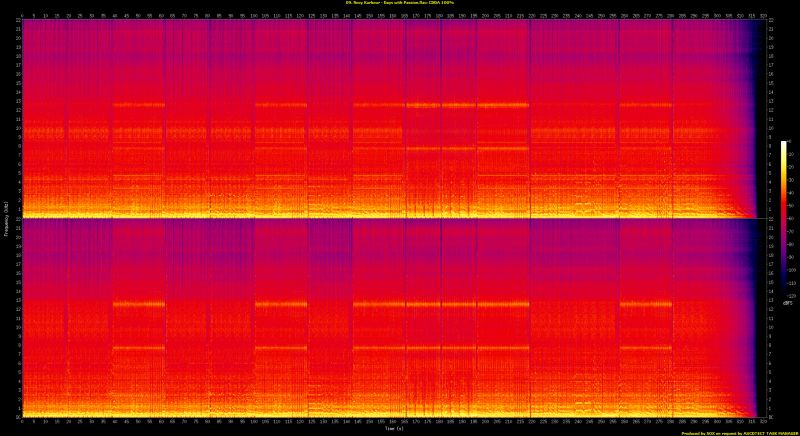
Task: Click the first 13 kHz band in lower channel
Action: 138,303
